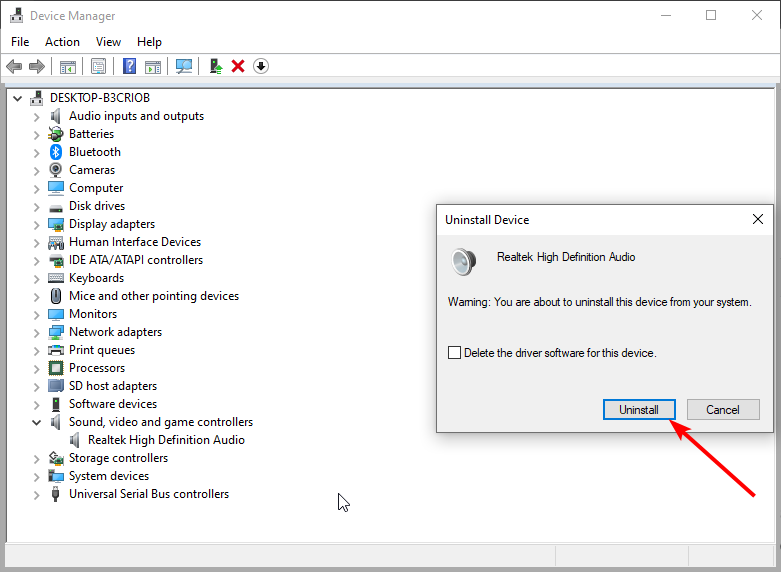Select the Cameras webcam icon

(x=56, y=170)
